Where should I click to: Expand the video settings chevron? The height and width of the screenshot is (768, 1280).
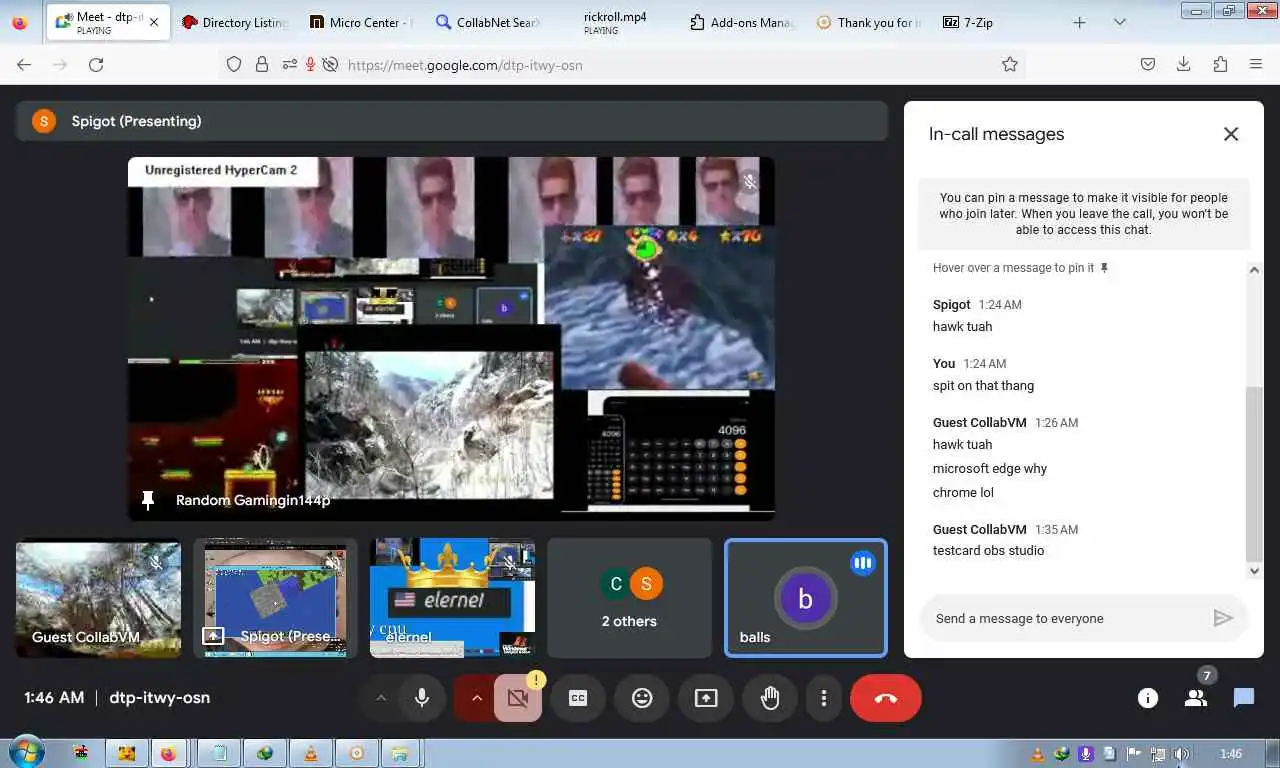click(476, 698)
